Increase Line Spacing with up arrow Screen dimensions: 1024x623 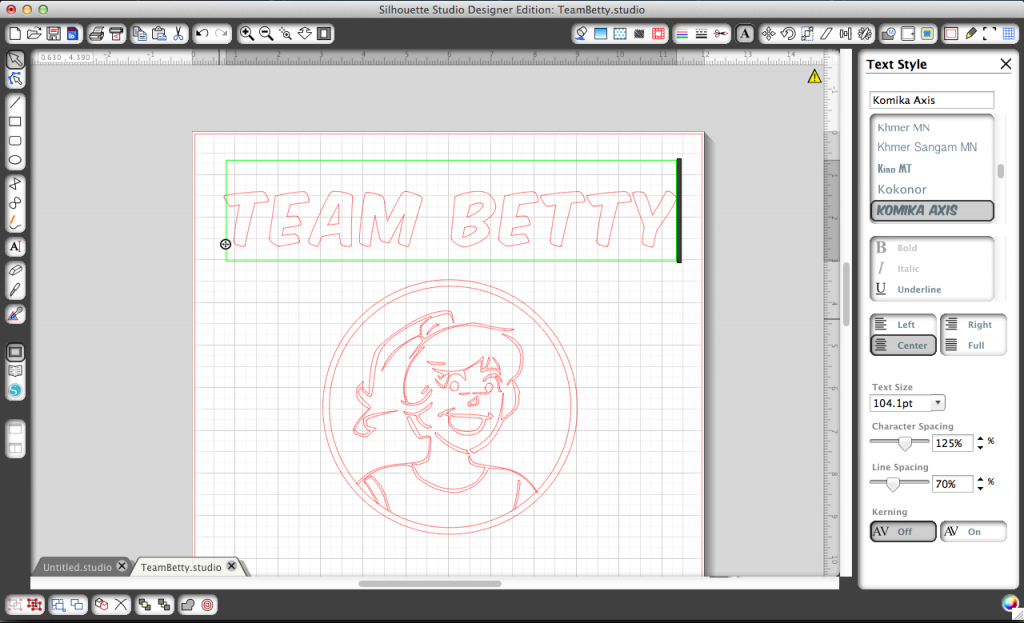[980, 479]
